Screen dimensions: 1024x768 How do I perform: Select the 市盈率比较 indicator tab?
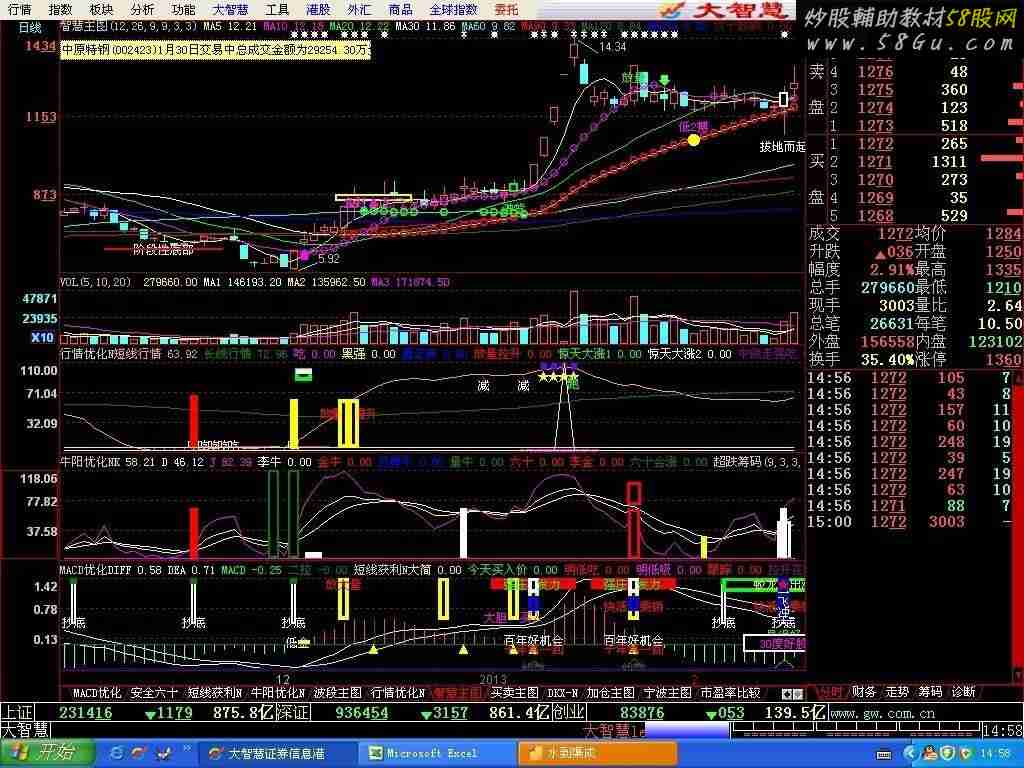pos(730,693)
